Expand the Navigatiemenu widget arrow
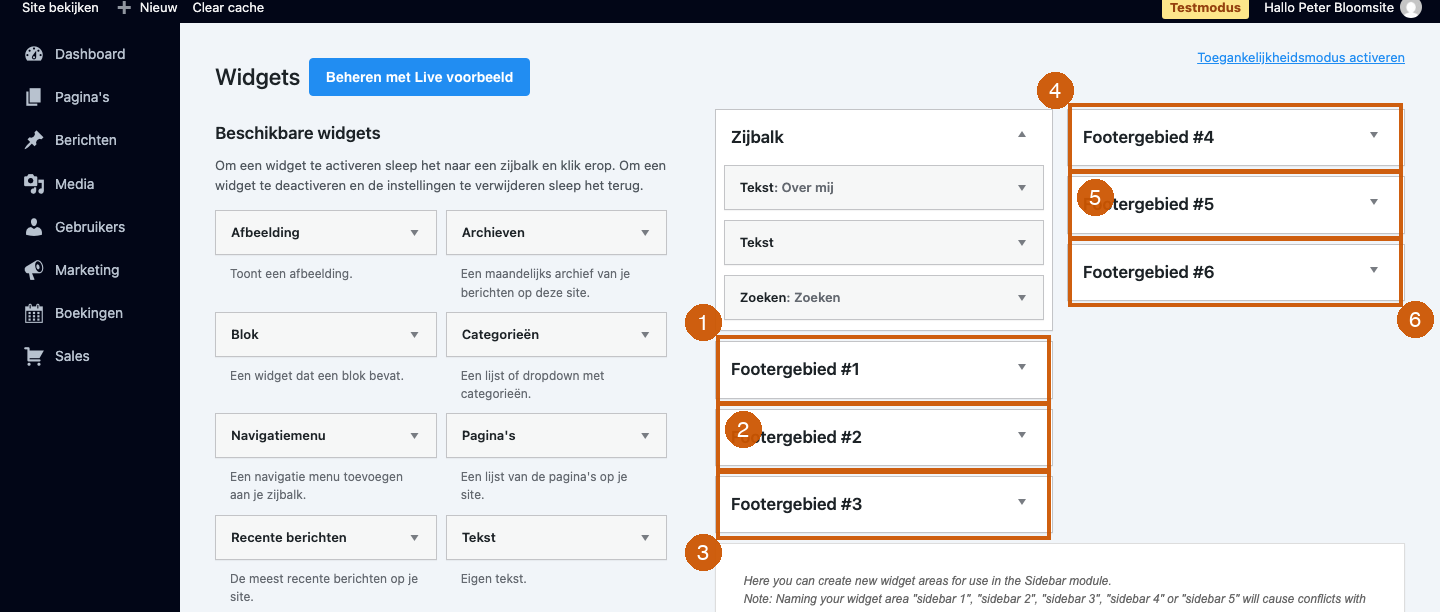Viewport: 1440px width, 612px height. tap(414, 435)
